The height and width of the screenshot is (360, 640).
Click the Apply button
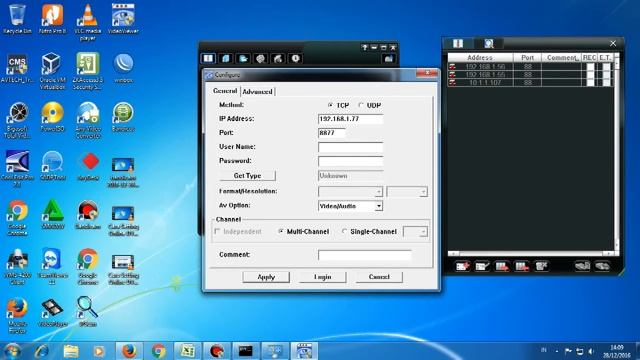266,277
